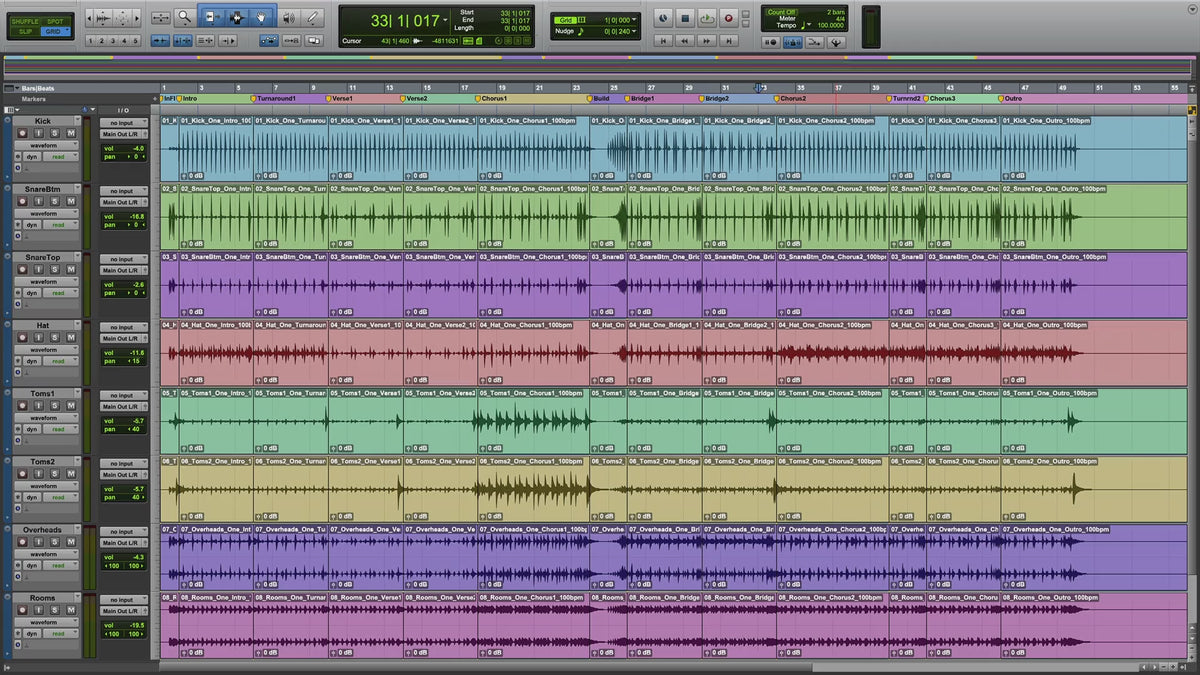The width and height of the screenshot is (1200, 675).
Task: Select the Zoomer magnifying glass tool
Action: 185,17
